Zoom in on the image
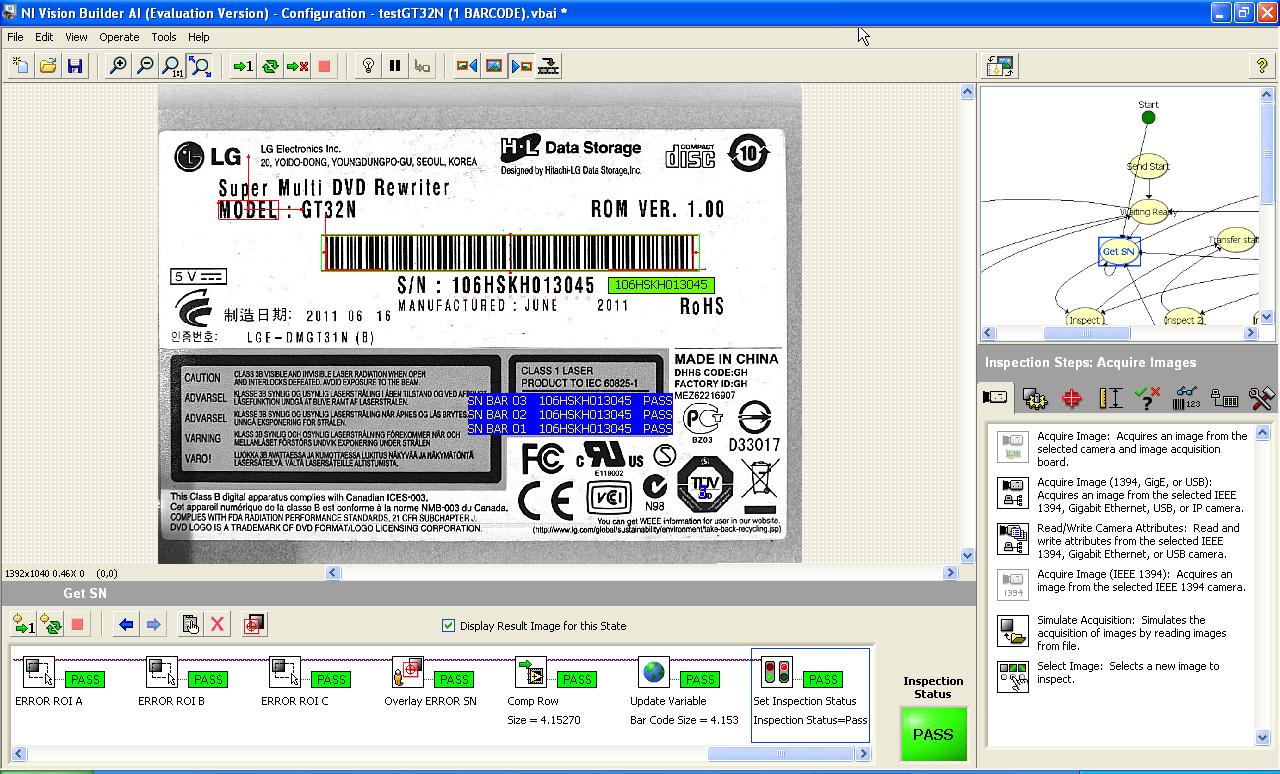 [x=118, y=66]
